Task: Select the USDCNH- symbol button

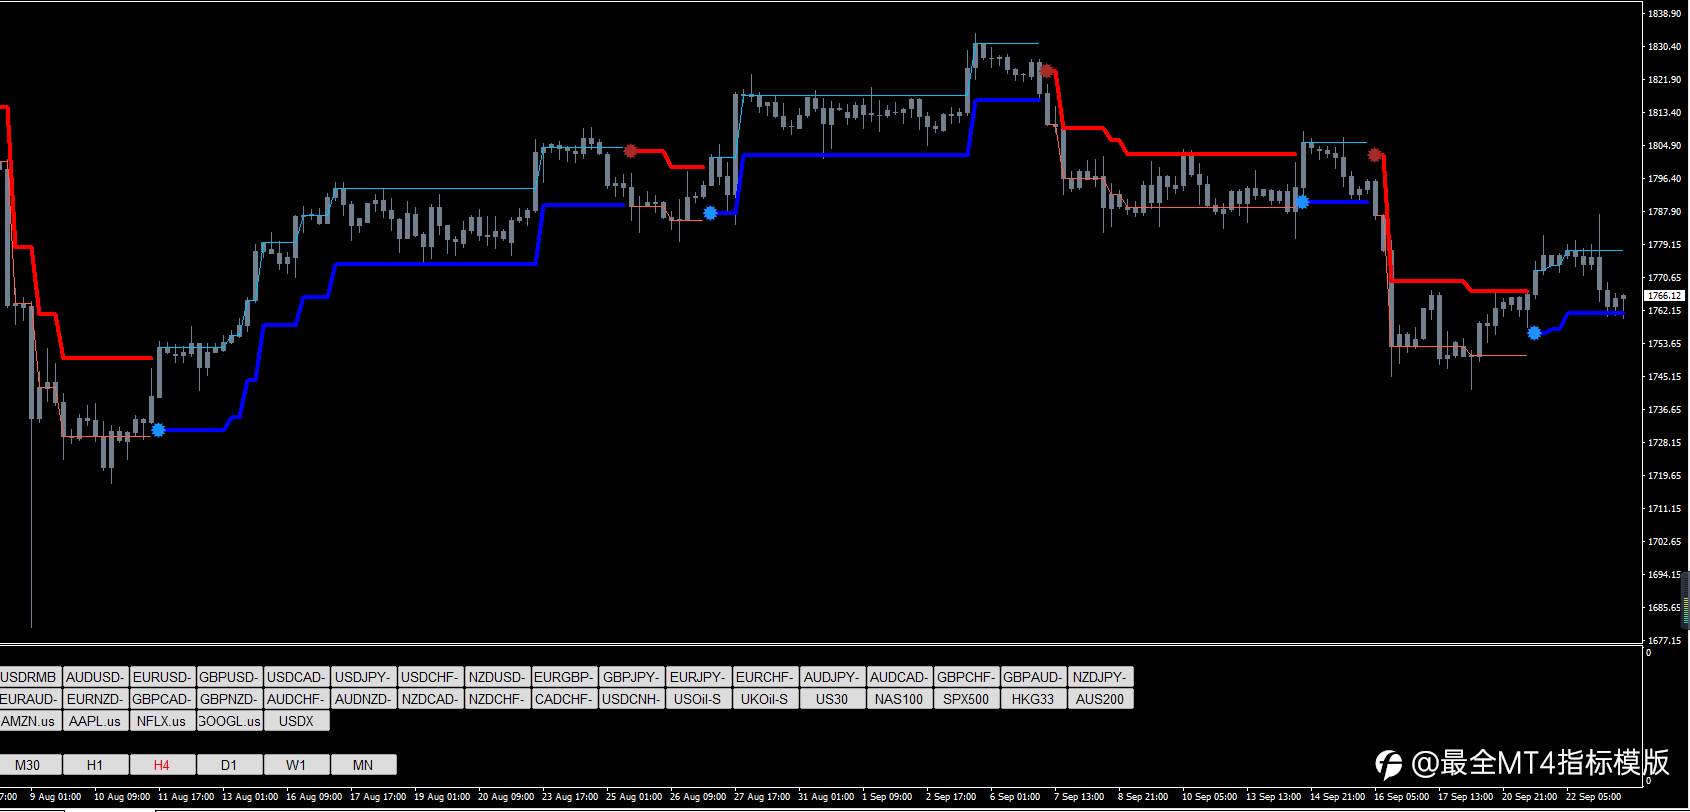Action: [x=631, y=699]
